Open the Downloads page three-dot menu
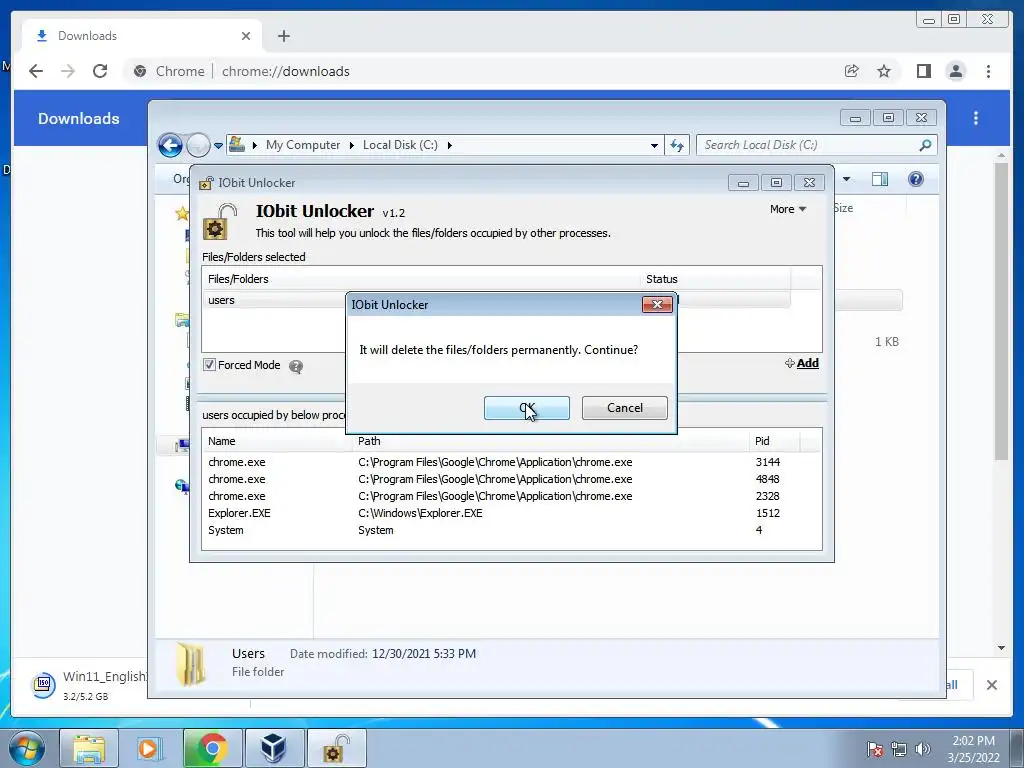The height and width of the screenshot is (768, 1024). tap(976, 118)
